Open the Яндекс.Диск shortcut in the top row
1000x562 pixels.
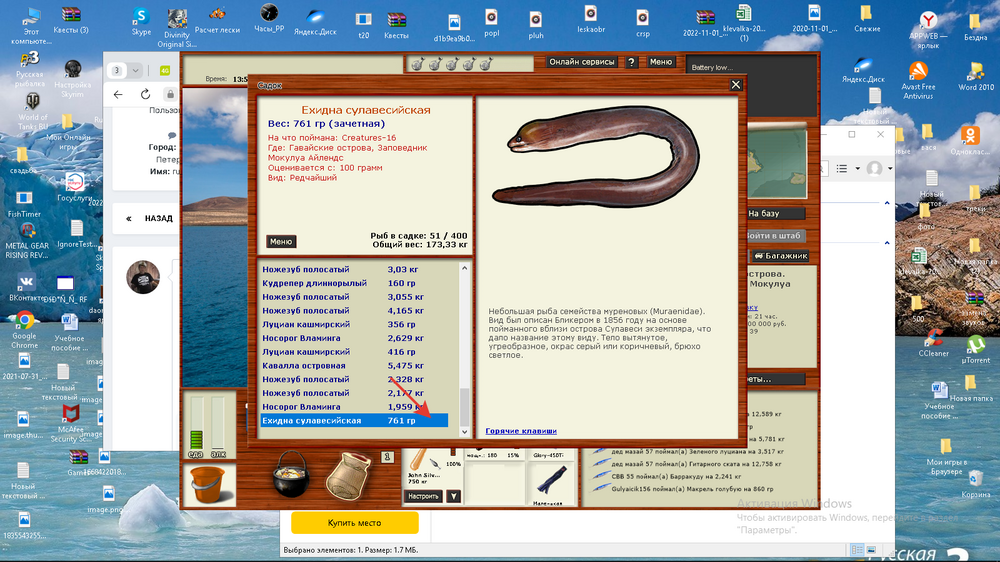coord(315,21)
